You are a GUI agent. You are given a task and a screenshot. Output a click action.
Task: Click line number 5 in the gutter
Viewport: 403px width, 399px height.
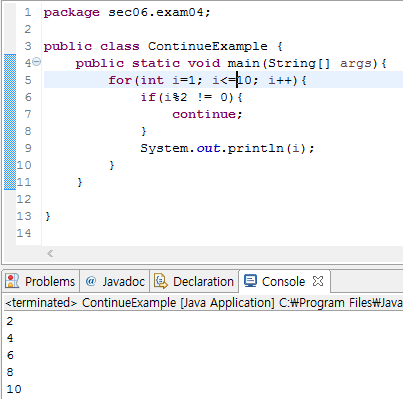pyautogui.click(x=28, y=80)
